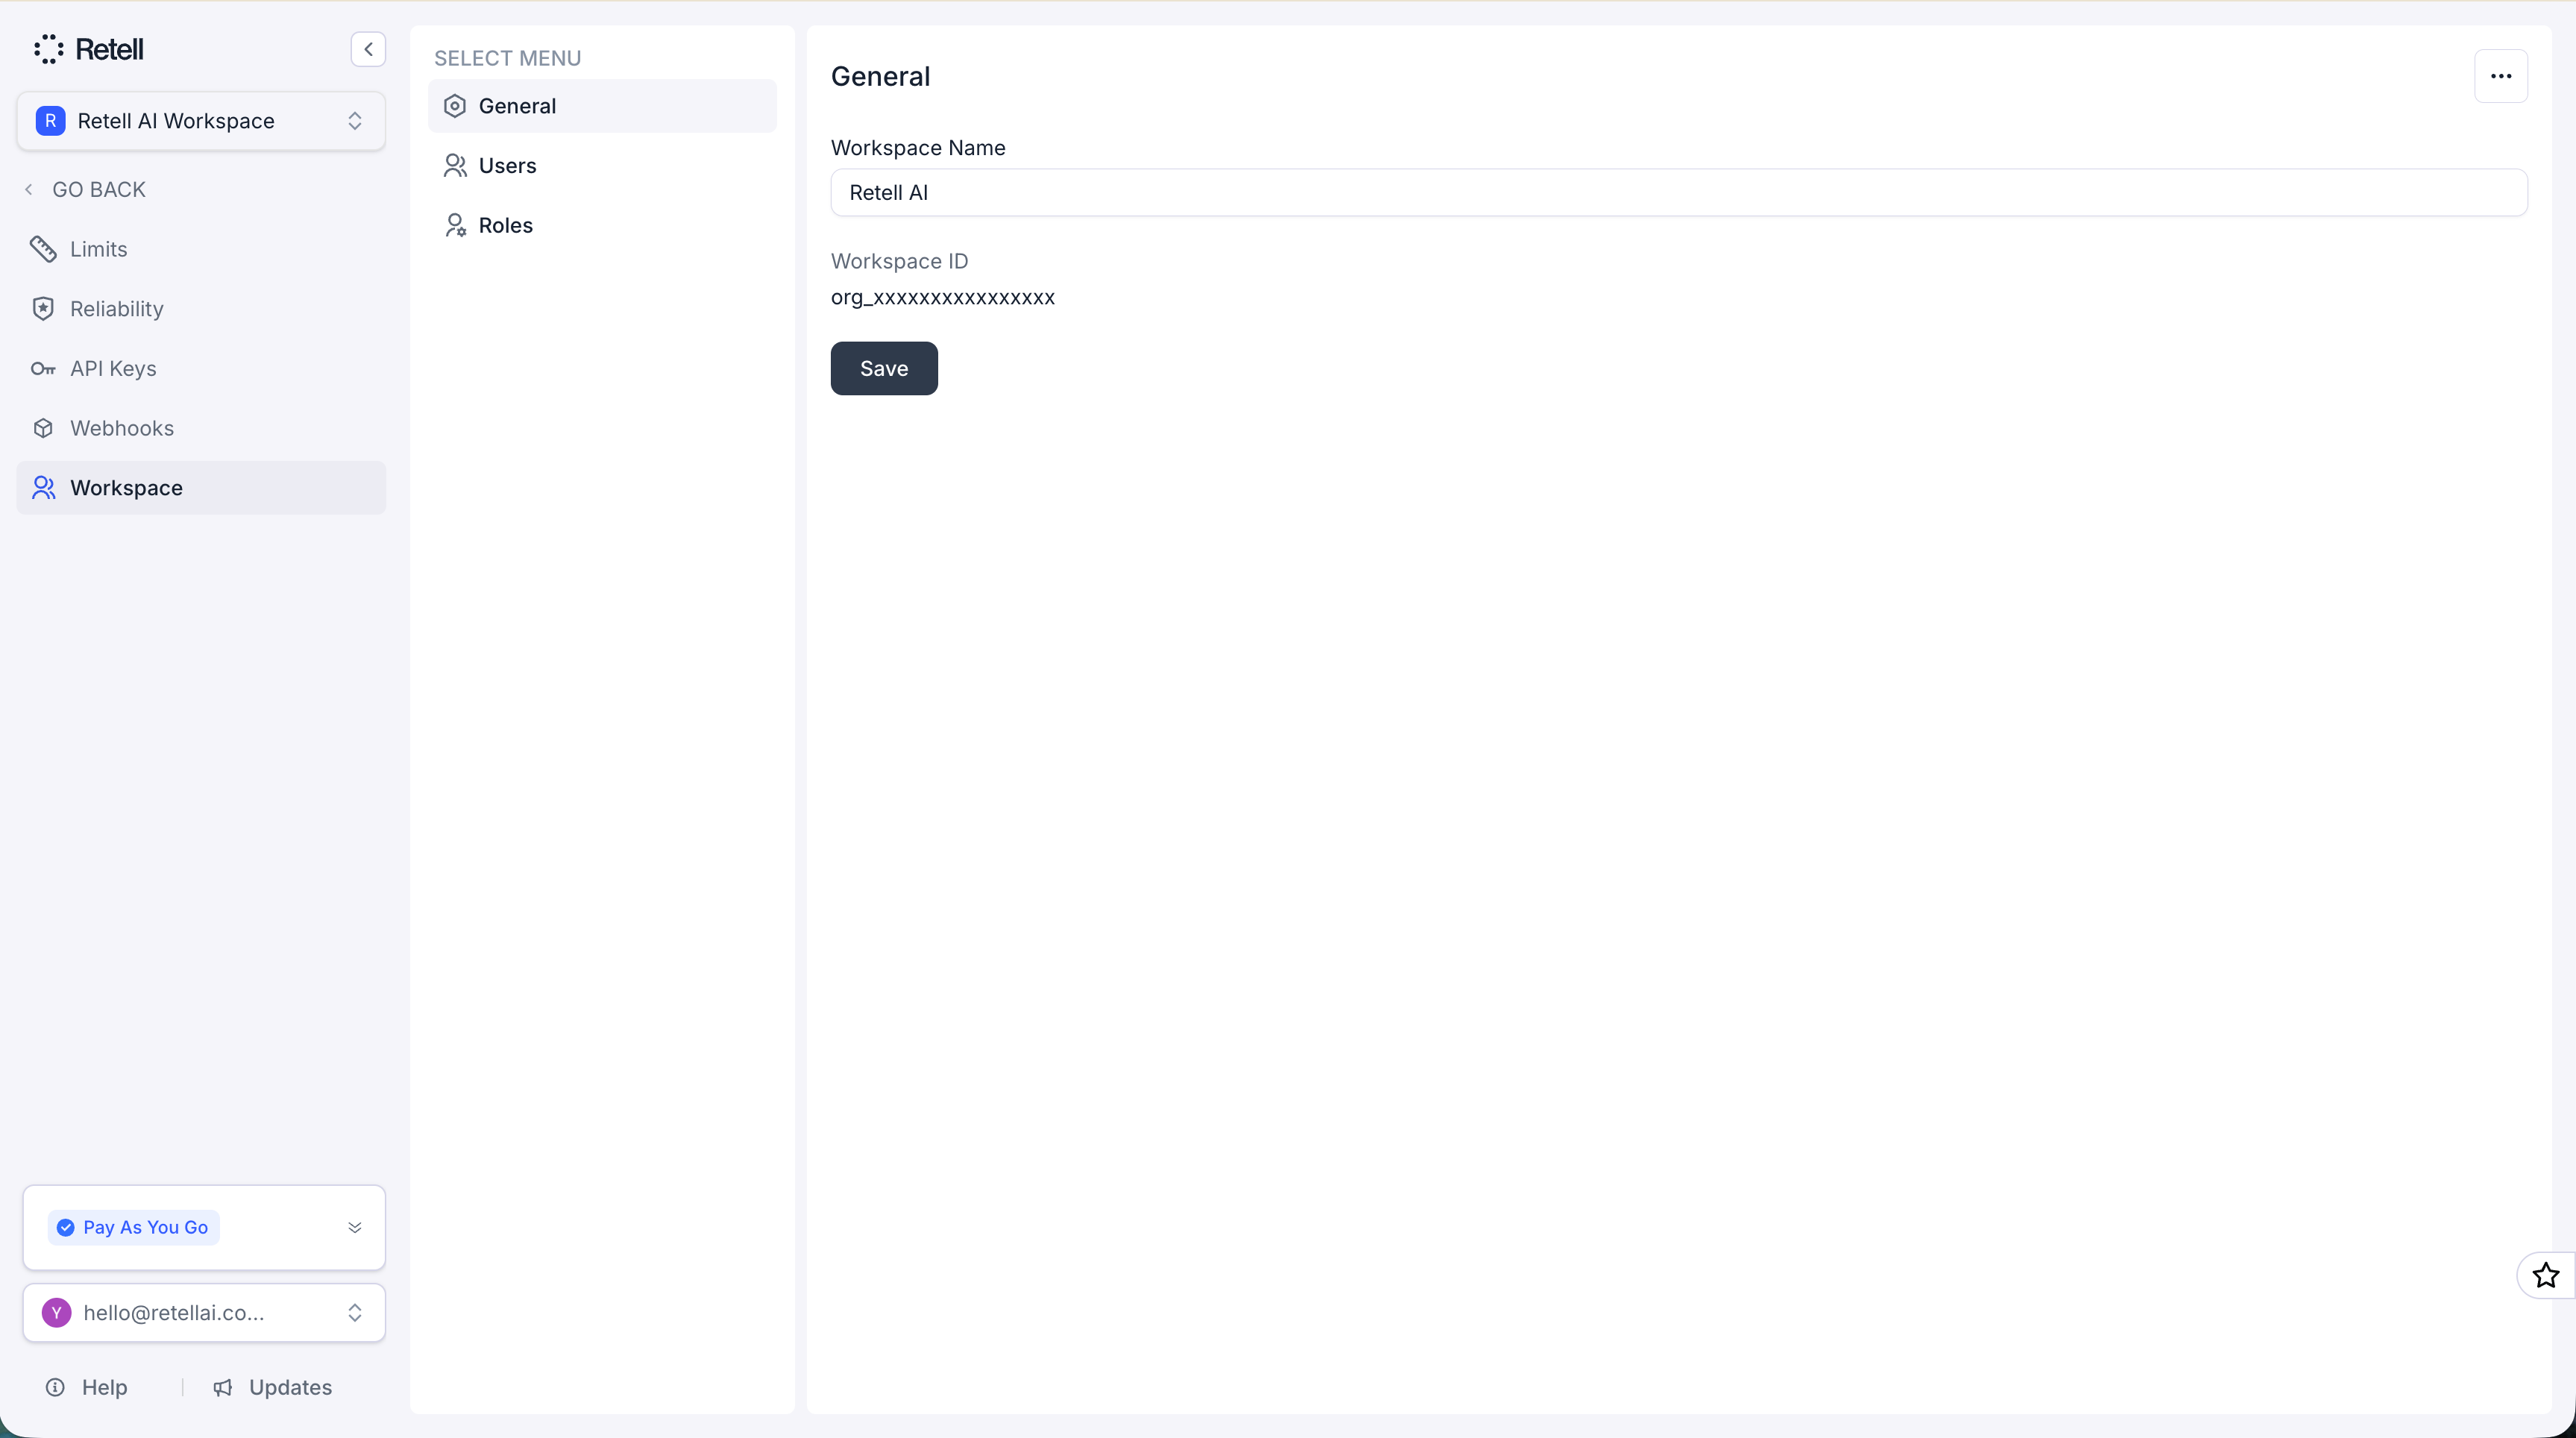2576x1438 pixels.
Task: Click the General page heading
Action: coord(880,76)
